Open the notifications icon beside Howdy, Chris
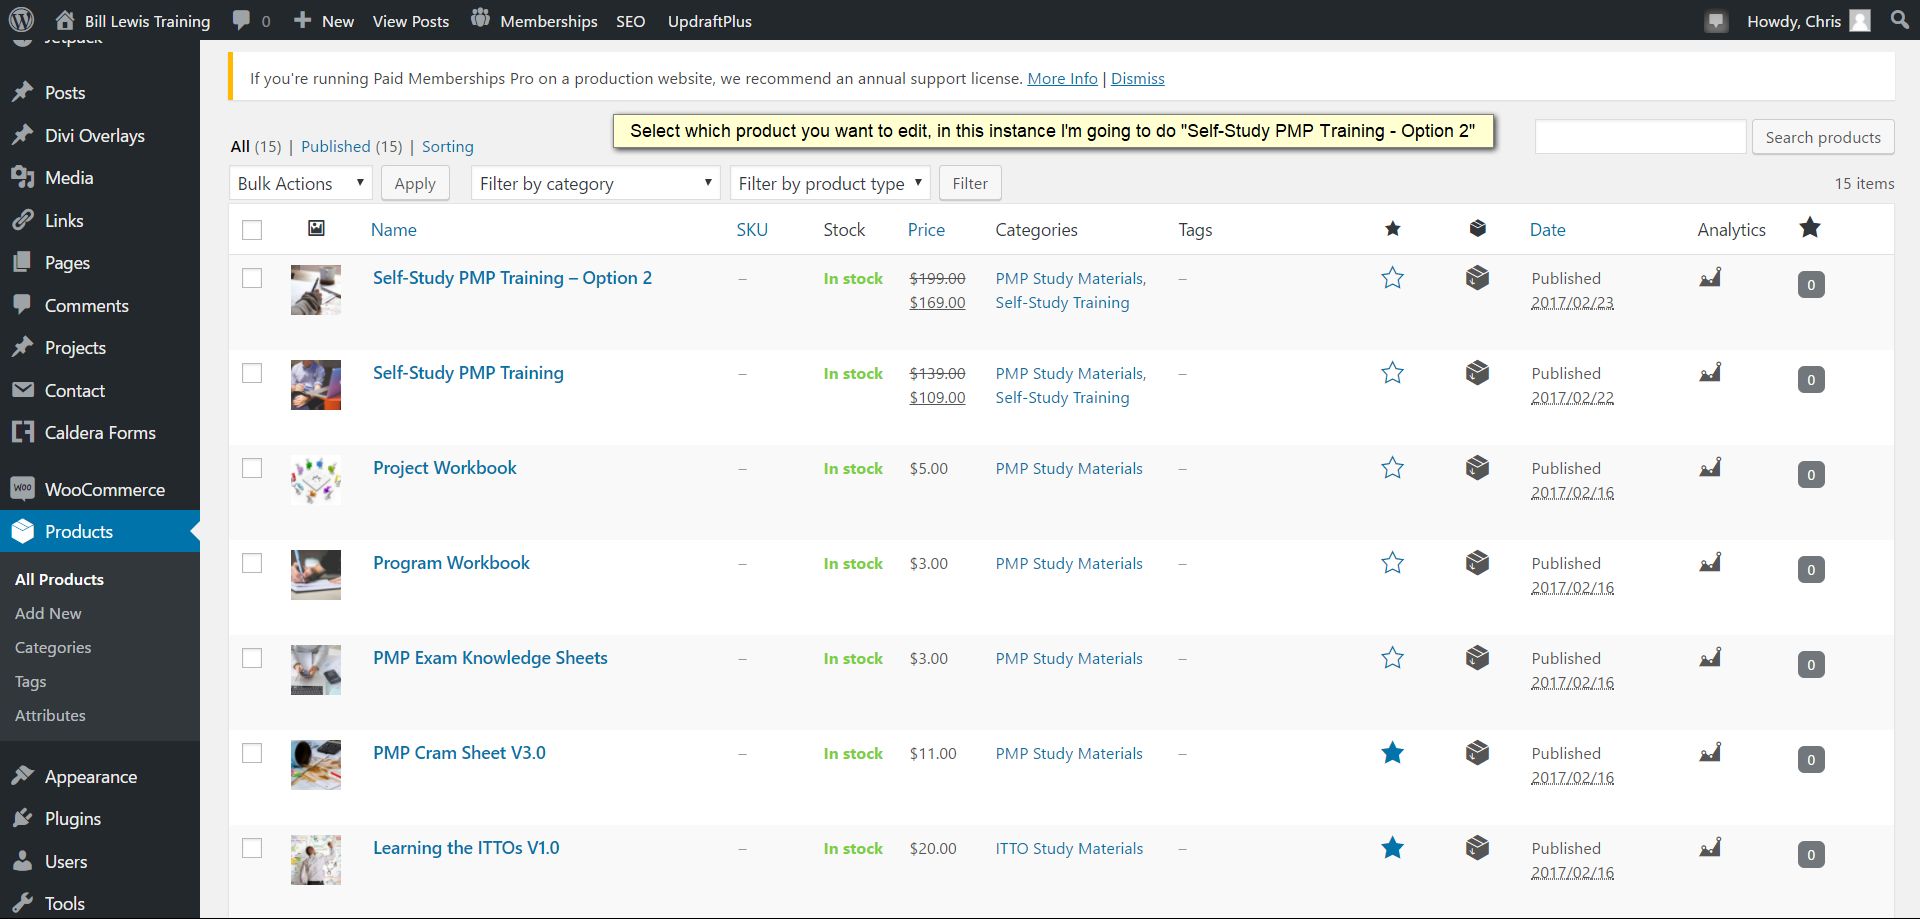Screen dimensions: 1920x919 pyautogui.click(x=1716, y=21)
